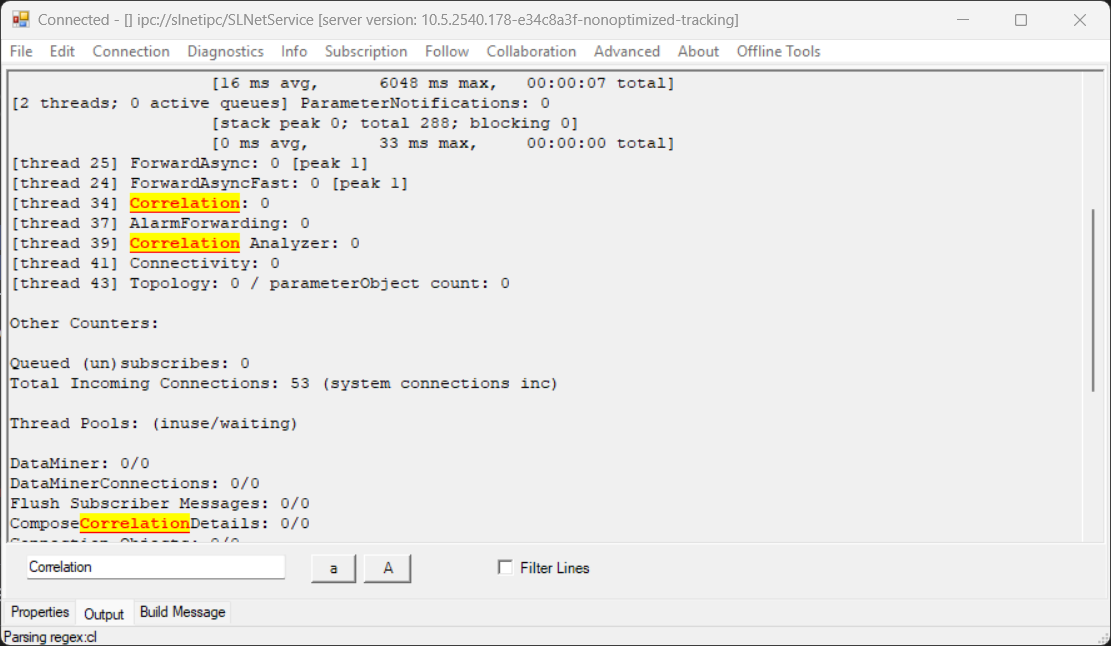Select the Output tab
This screenshot has height=646, width=1111.
click(104, 613)
